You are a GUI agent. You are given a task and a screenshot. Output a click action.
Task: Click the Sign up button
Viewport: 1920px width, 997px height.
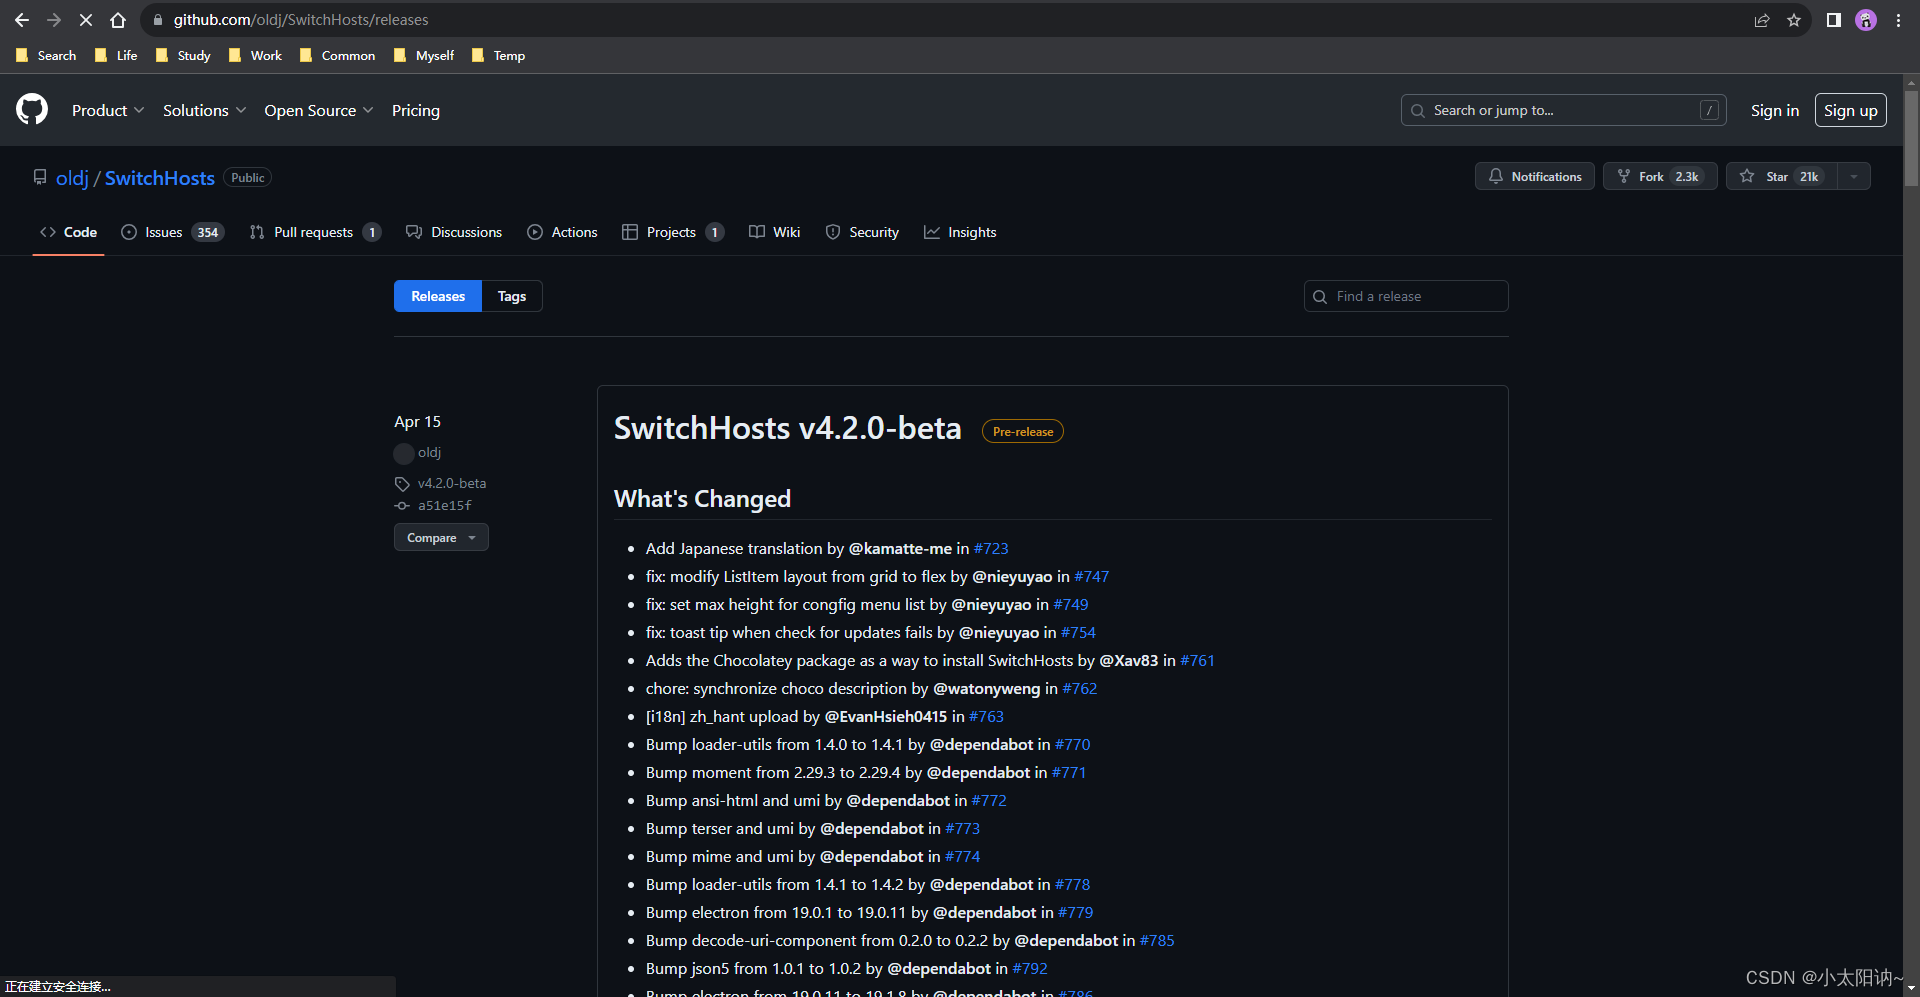click(1851, 110)
